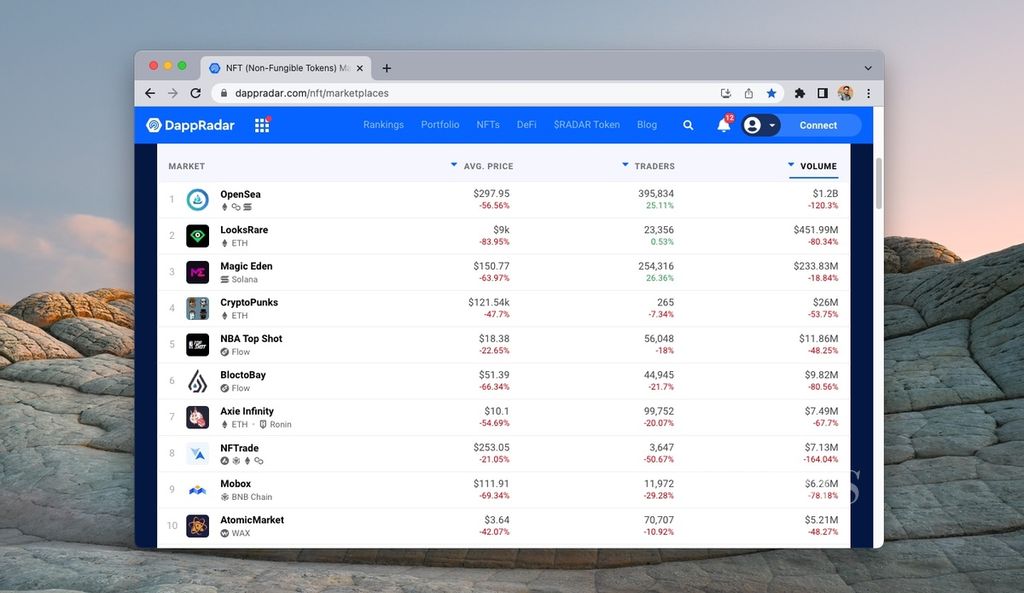This screenshot has width=1024, height=593.
Task: Open the Mobox link
Action: point(235,484)
